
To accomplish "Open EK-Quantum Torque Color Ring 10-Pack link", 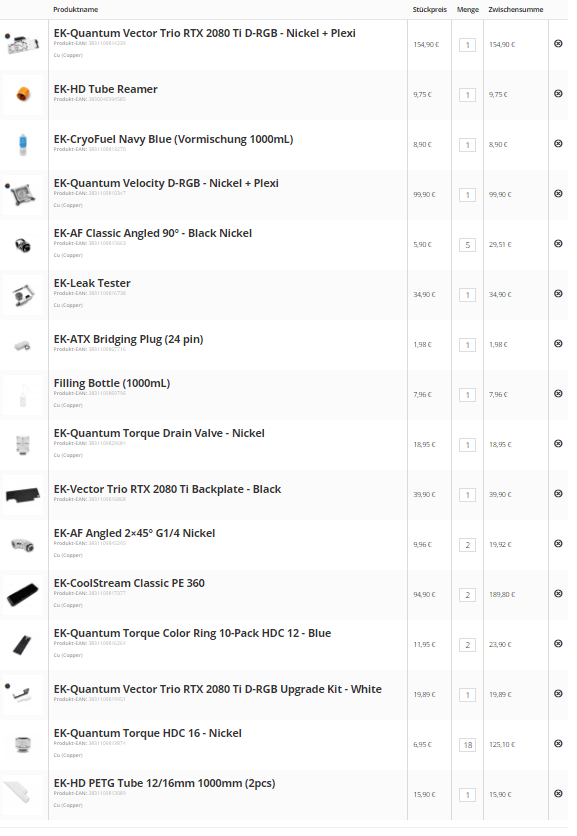I will (192, 633).
